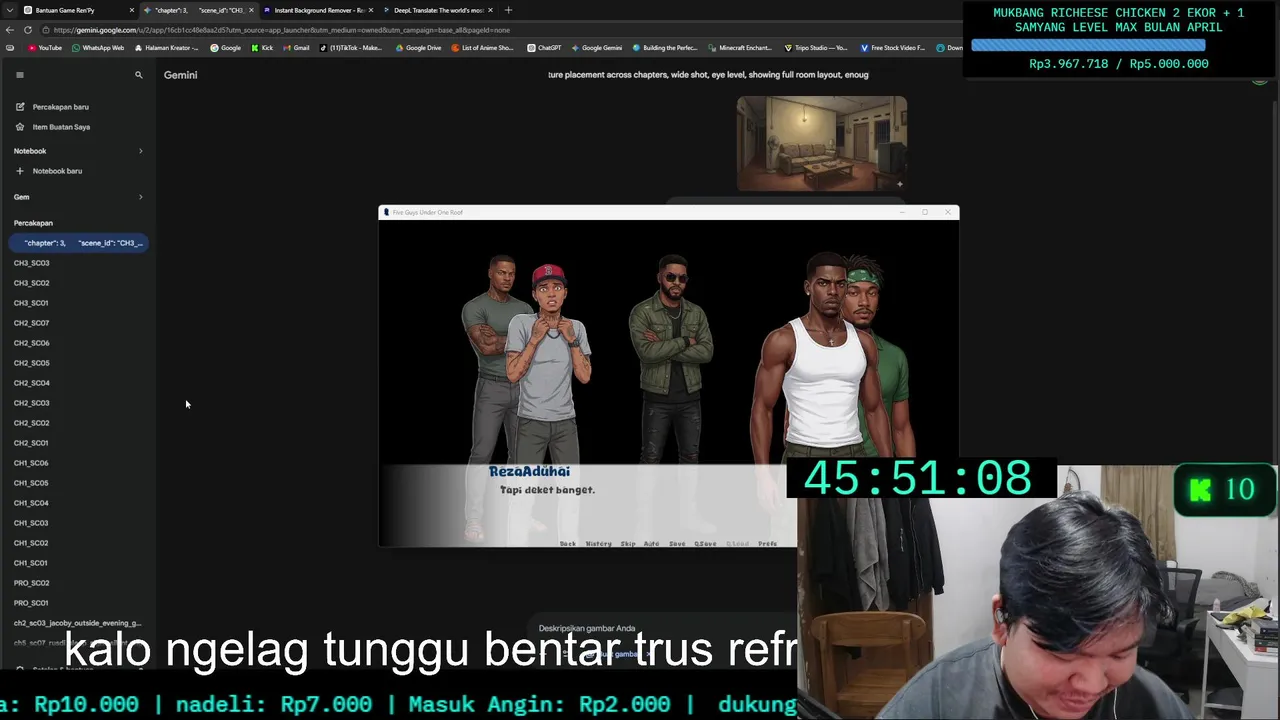
Task: Focus the browser address bar URL
Action: click(280, 30)
